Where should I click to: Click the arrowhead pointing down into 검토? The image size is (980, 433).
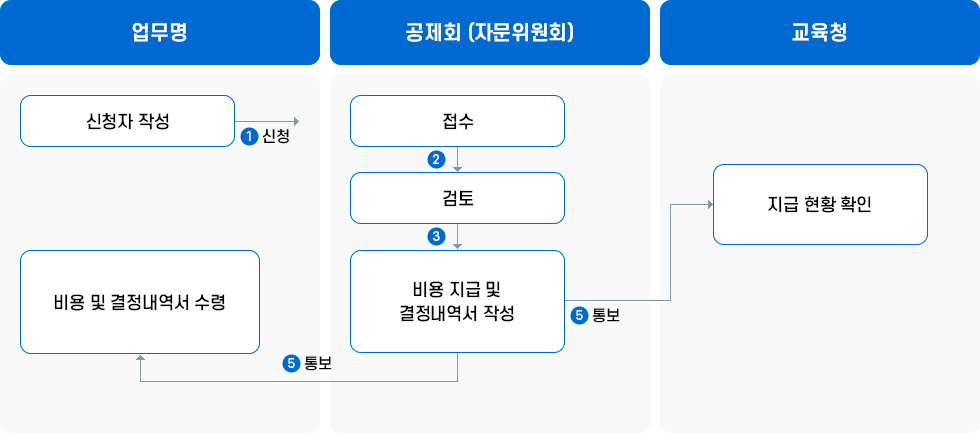click(457, 169)
